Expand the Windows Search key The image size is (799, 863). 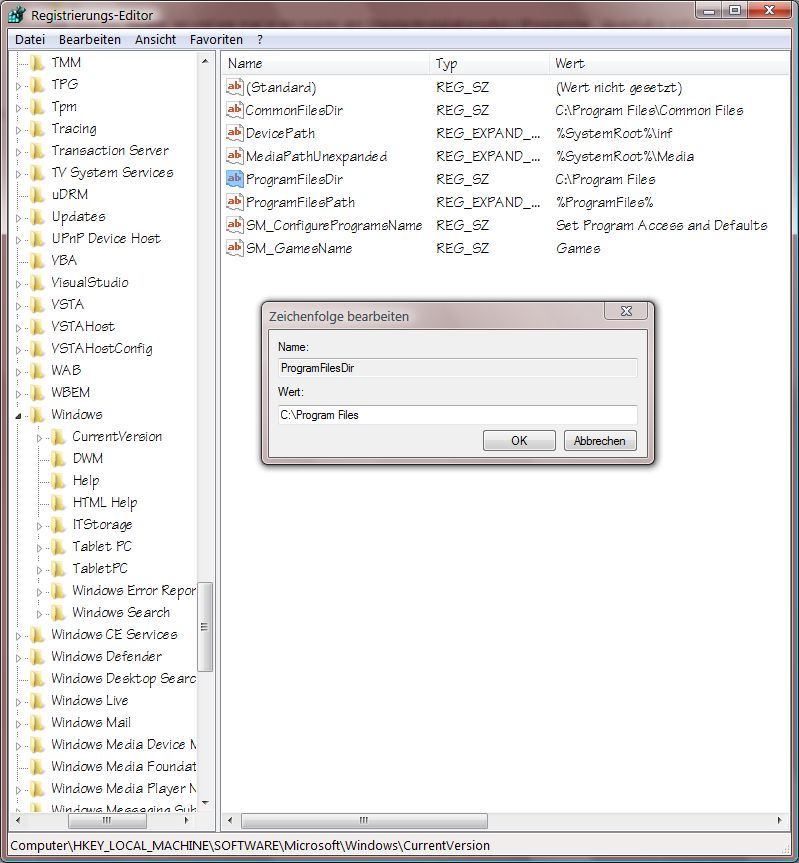tap(39, 614)
